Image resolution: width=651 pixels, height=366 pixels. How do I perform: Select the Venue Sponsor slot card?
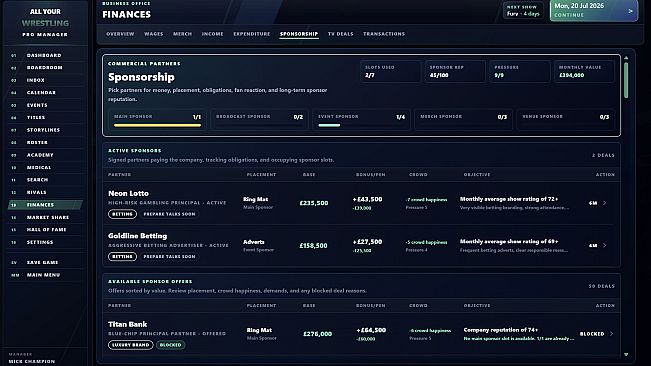[566, 120]
